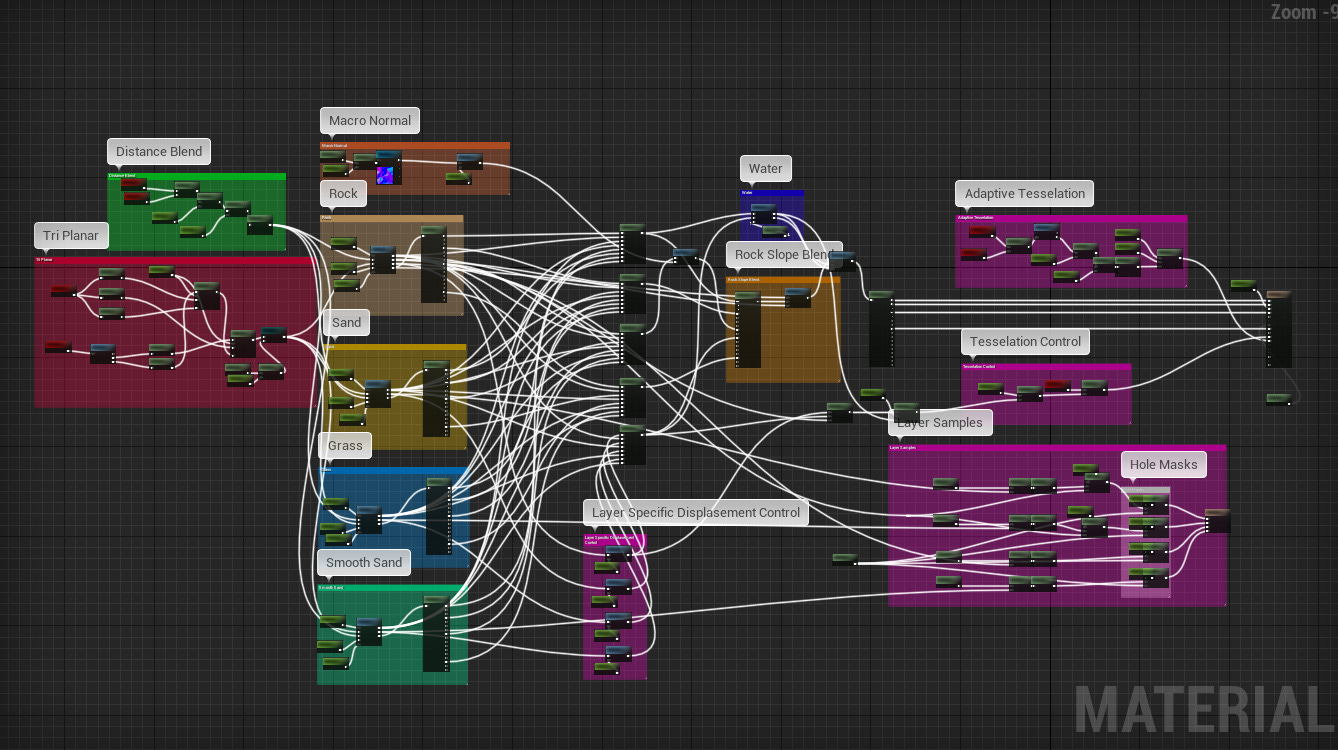
Task: Select the Sand comment bubble label
Action: tap(346, 322)
